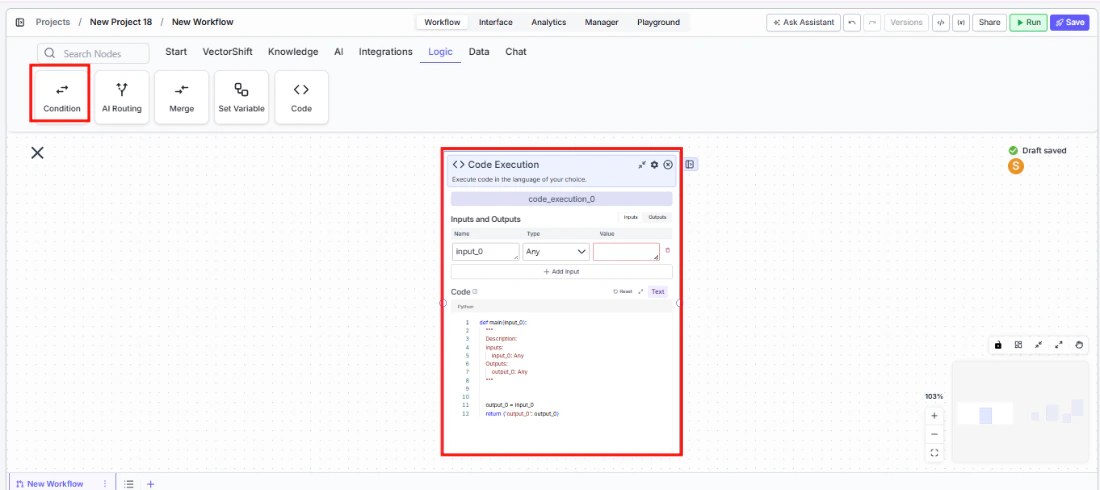
Task: Click the input_0 name field
Action: pyautogui.click(x=485, y=251)
